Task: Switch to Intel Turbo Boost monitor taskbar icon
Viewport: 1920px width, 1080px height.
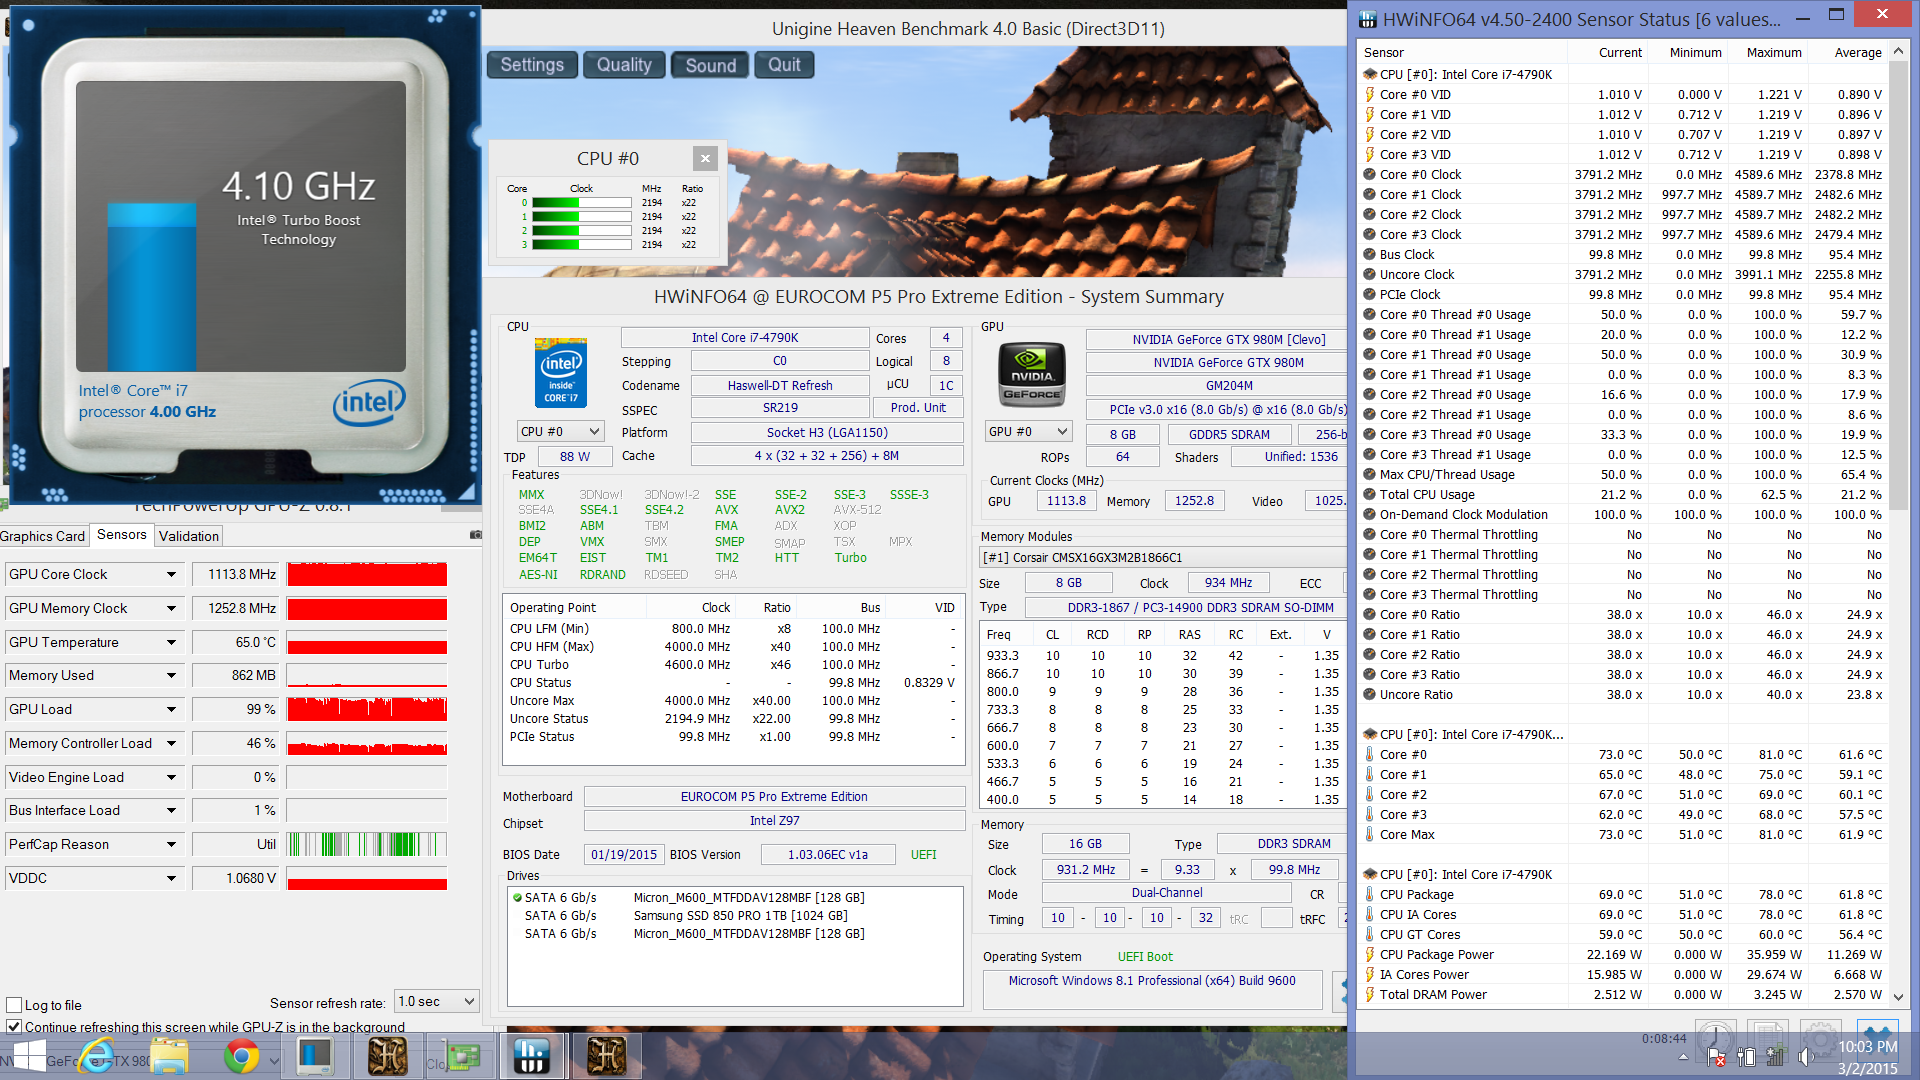Action: pos(315,1056)
